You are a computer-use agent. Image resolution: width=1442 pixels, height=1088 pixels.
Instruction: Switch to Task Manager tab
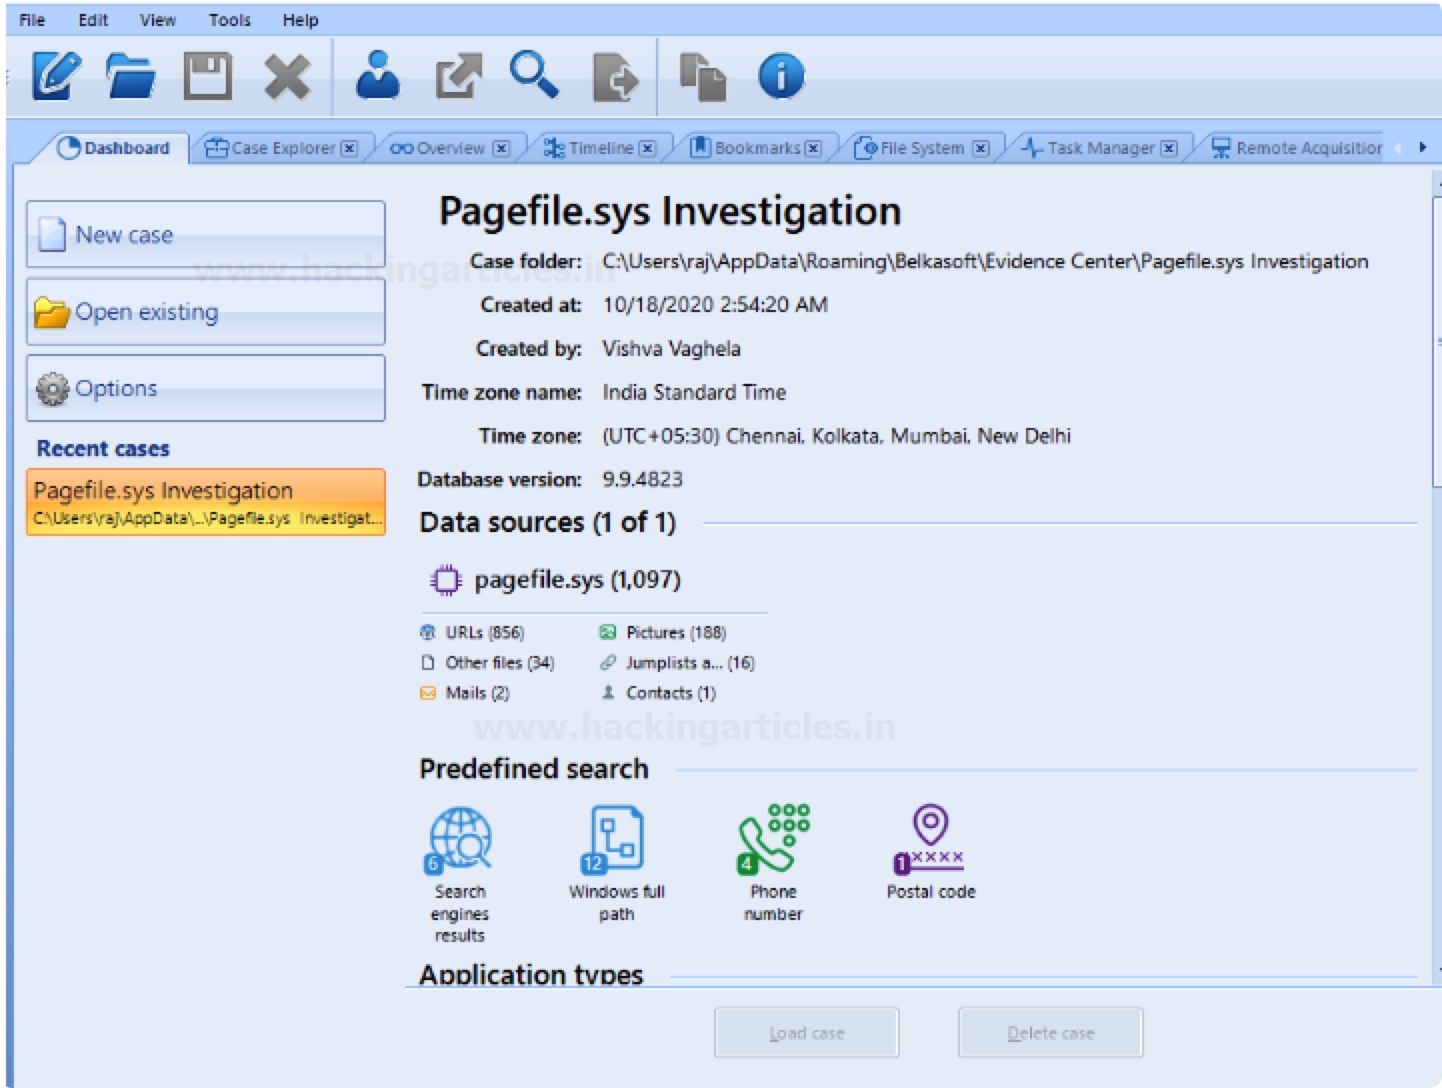coord(1089,148)
